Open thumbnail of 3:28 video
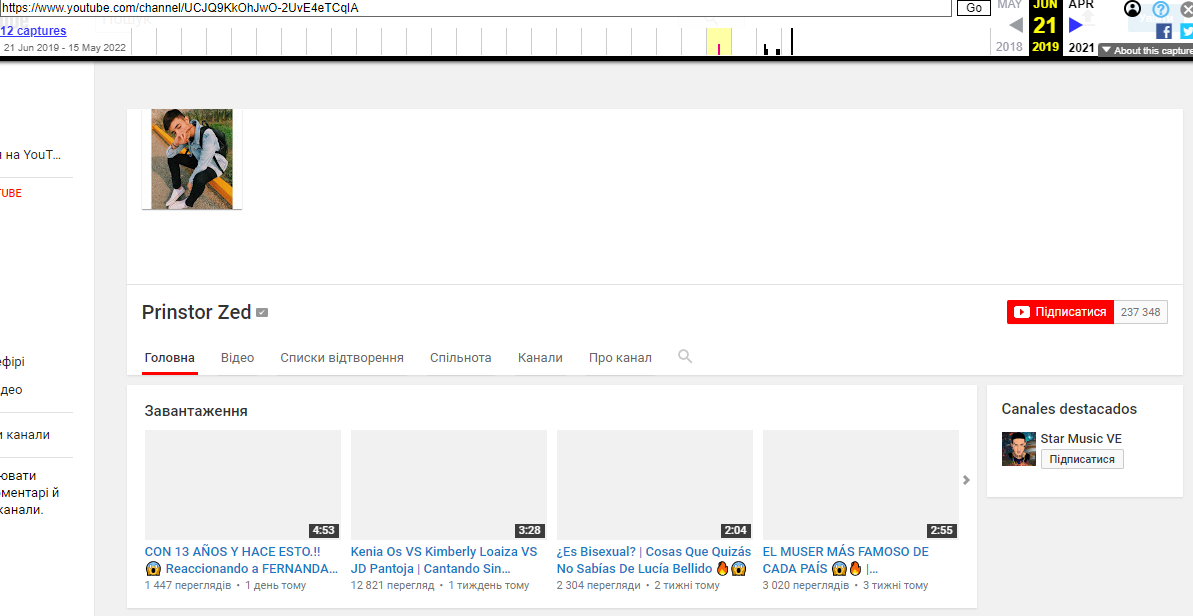The image size is (1193, 616). 449,485
